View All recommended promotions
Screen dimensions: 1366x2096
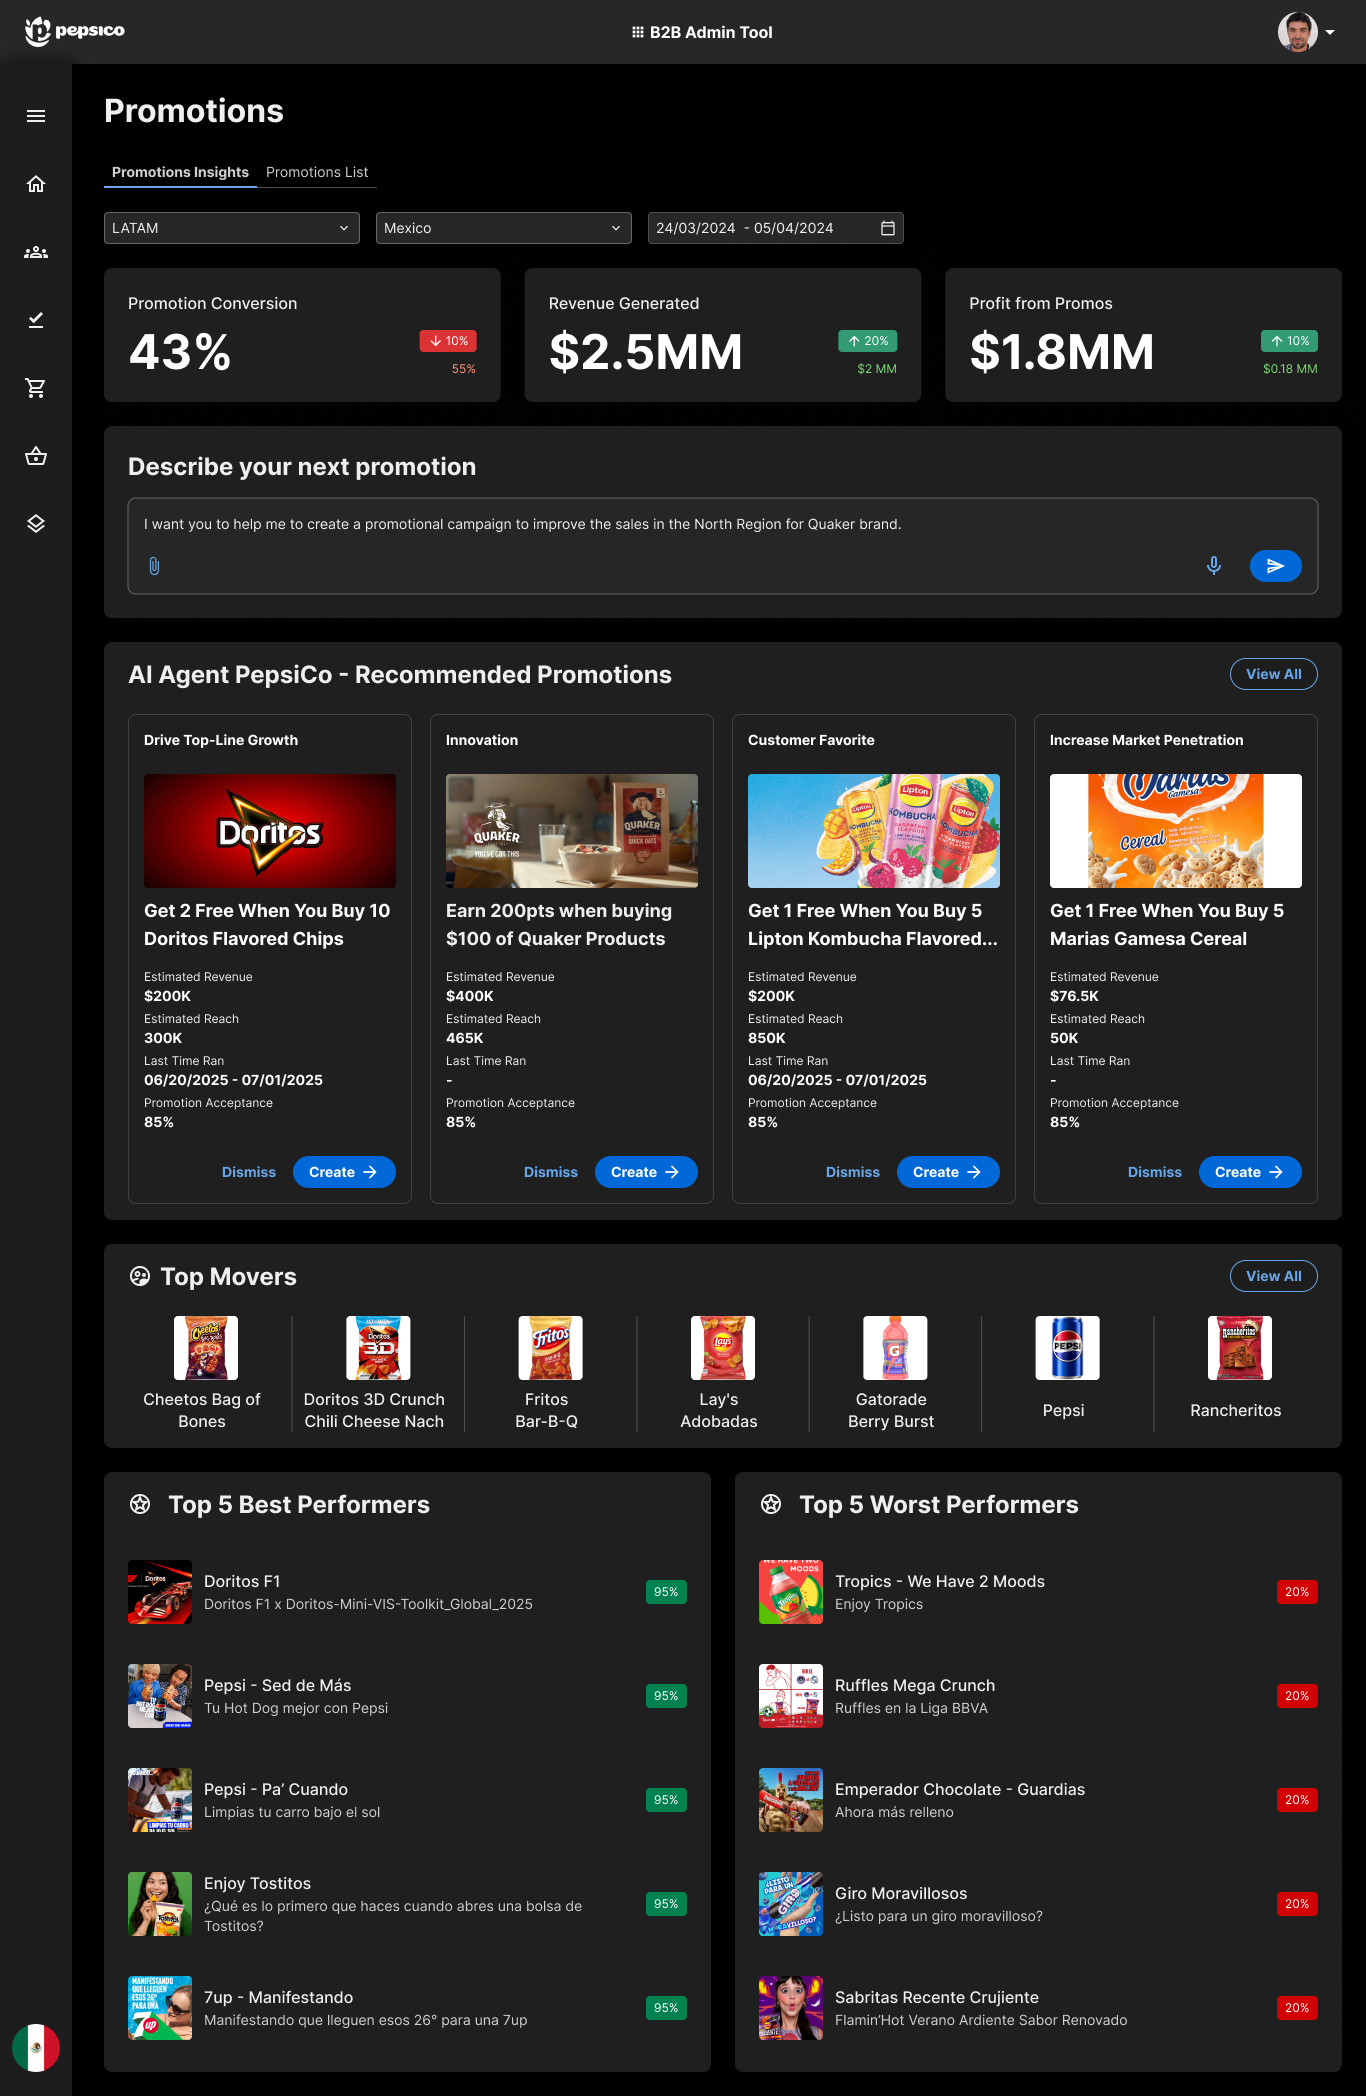(1274, 674)
